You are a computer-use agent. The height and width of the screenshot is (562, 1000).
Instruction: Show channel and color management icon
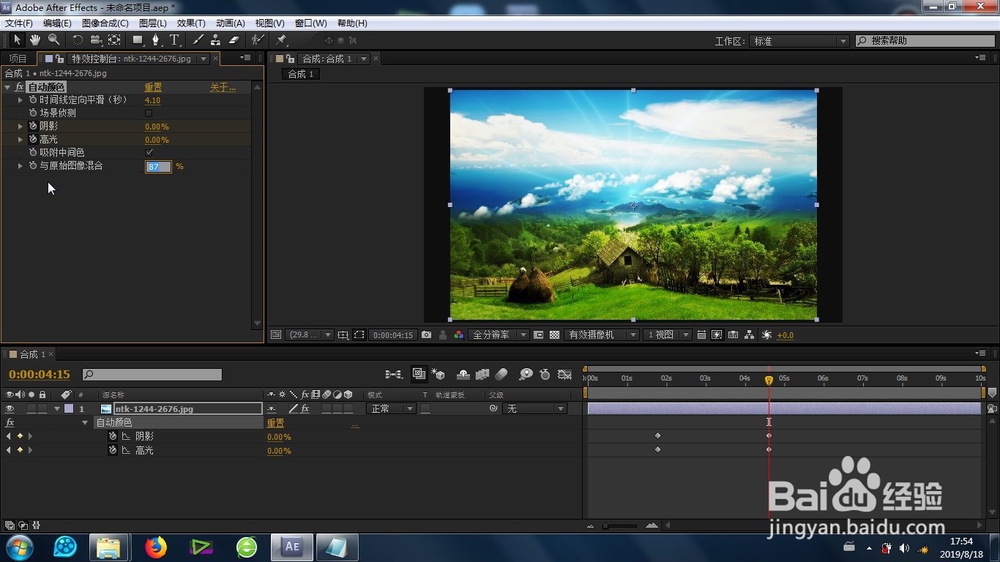coord(459,334)
